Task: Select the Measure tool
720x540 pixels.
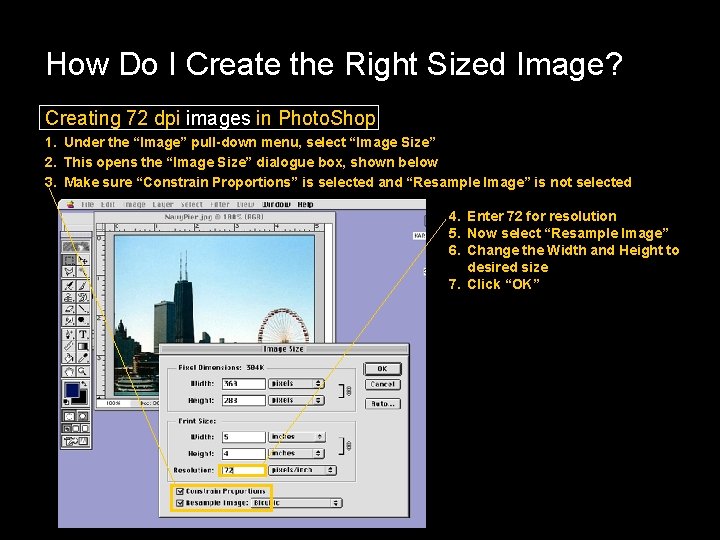Action: (x=69, y=346)
